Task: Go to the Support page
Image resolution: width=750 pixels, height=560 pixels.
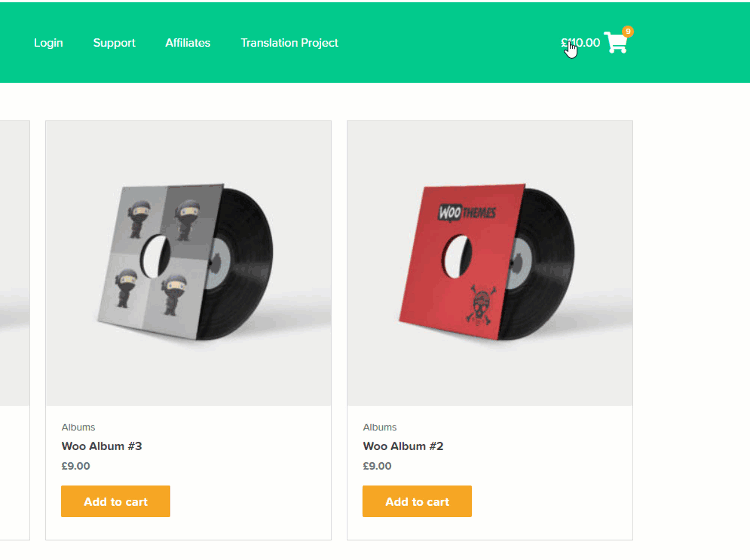Action: pyautogui.click(x=114, y=43)
